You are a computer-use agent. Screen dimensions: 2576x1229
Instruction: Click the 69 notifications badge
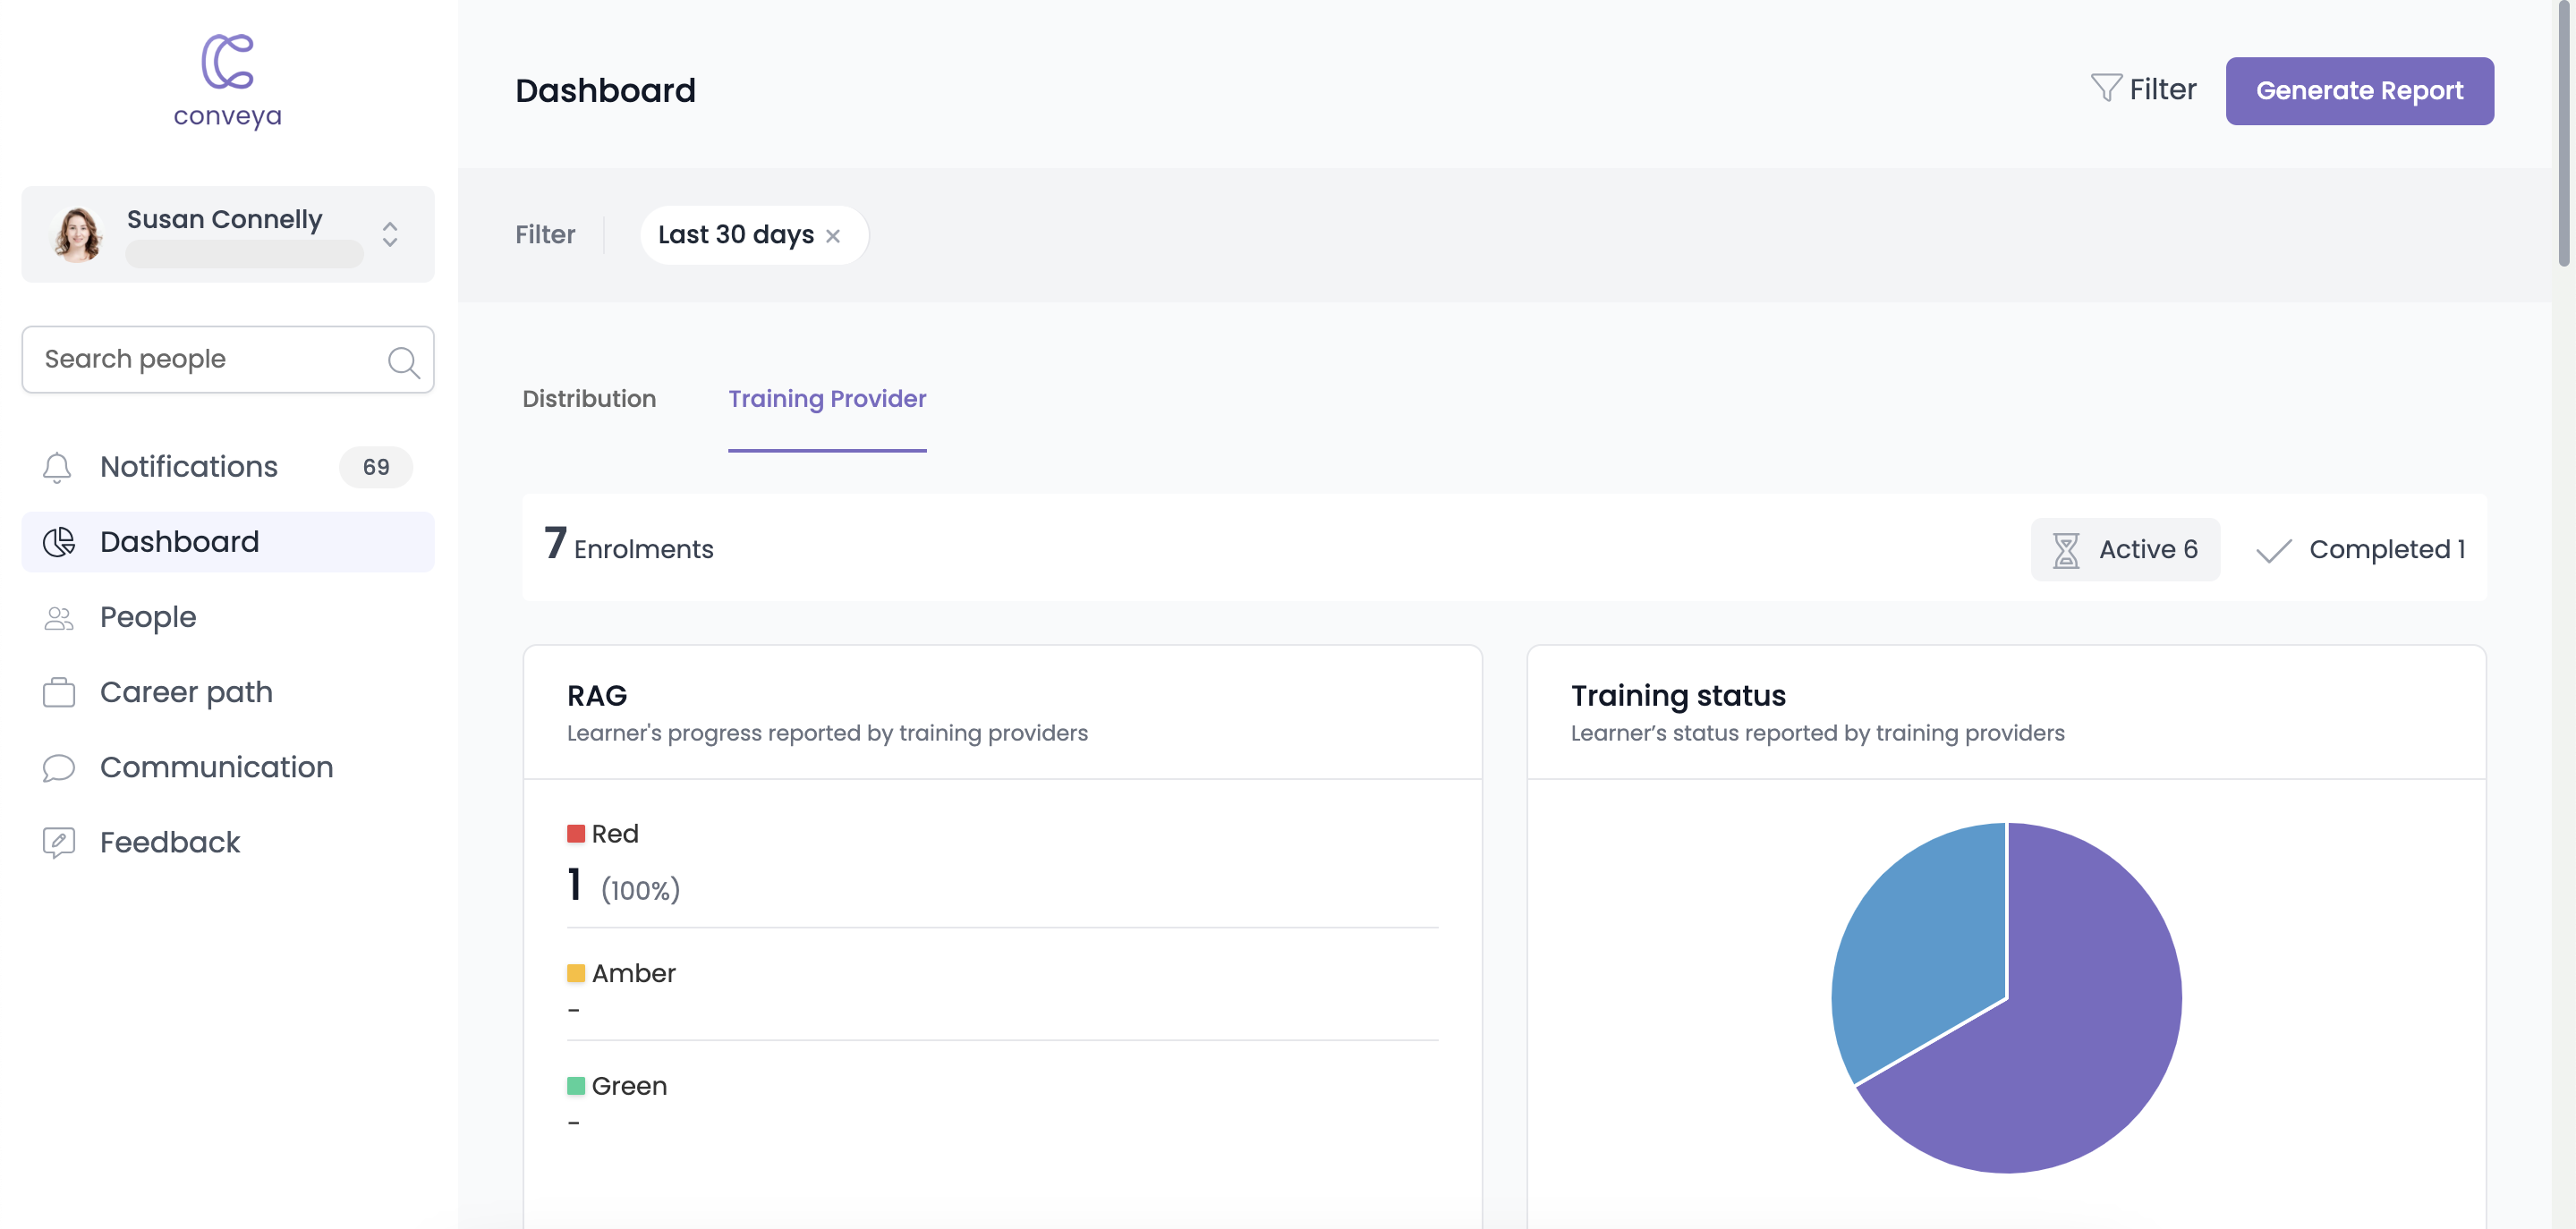click(376, 467)
